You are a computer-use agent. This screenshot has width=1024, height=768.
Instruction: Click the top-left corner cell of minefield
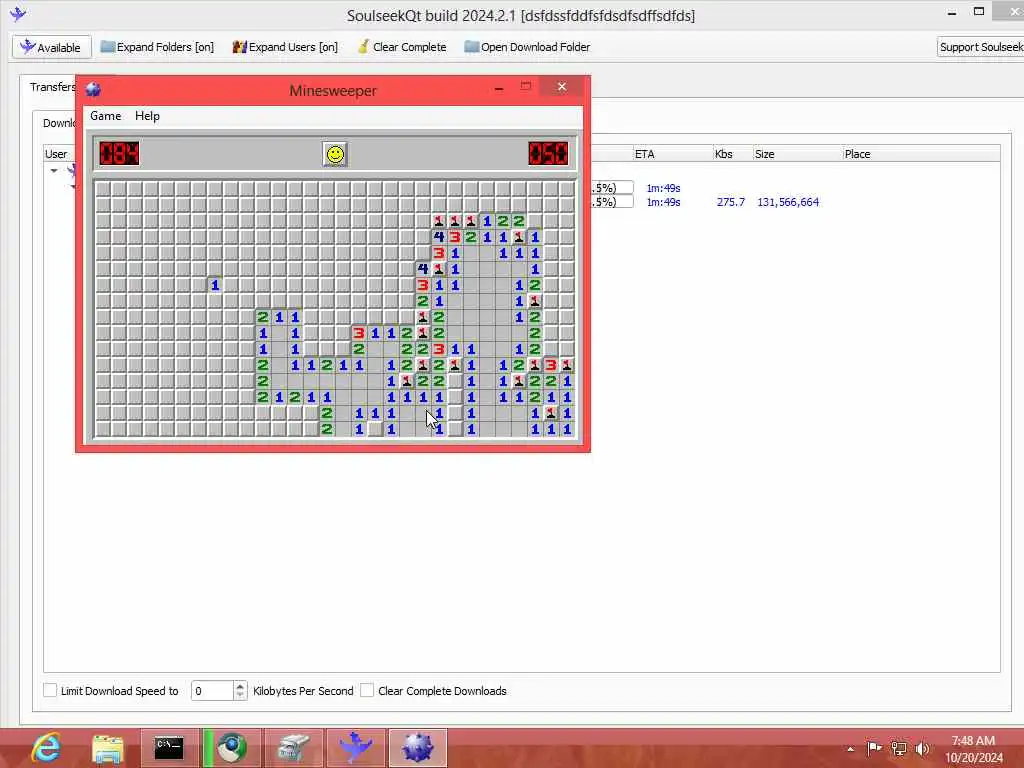click(103, 189)
